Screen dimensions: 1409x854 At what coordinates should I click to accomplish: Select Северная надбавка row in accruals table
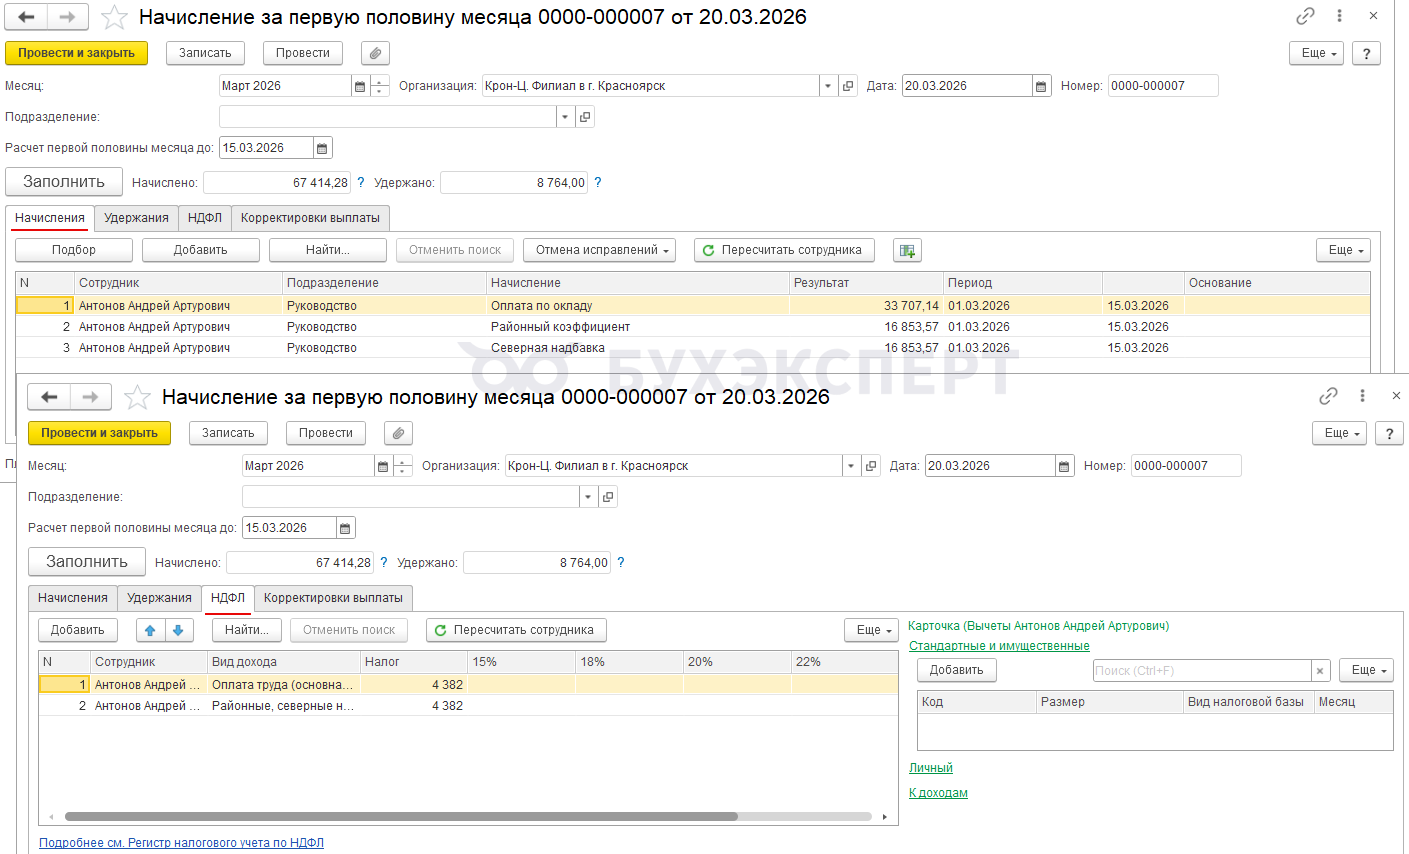coord(693,348)
